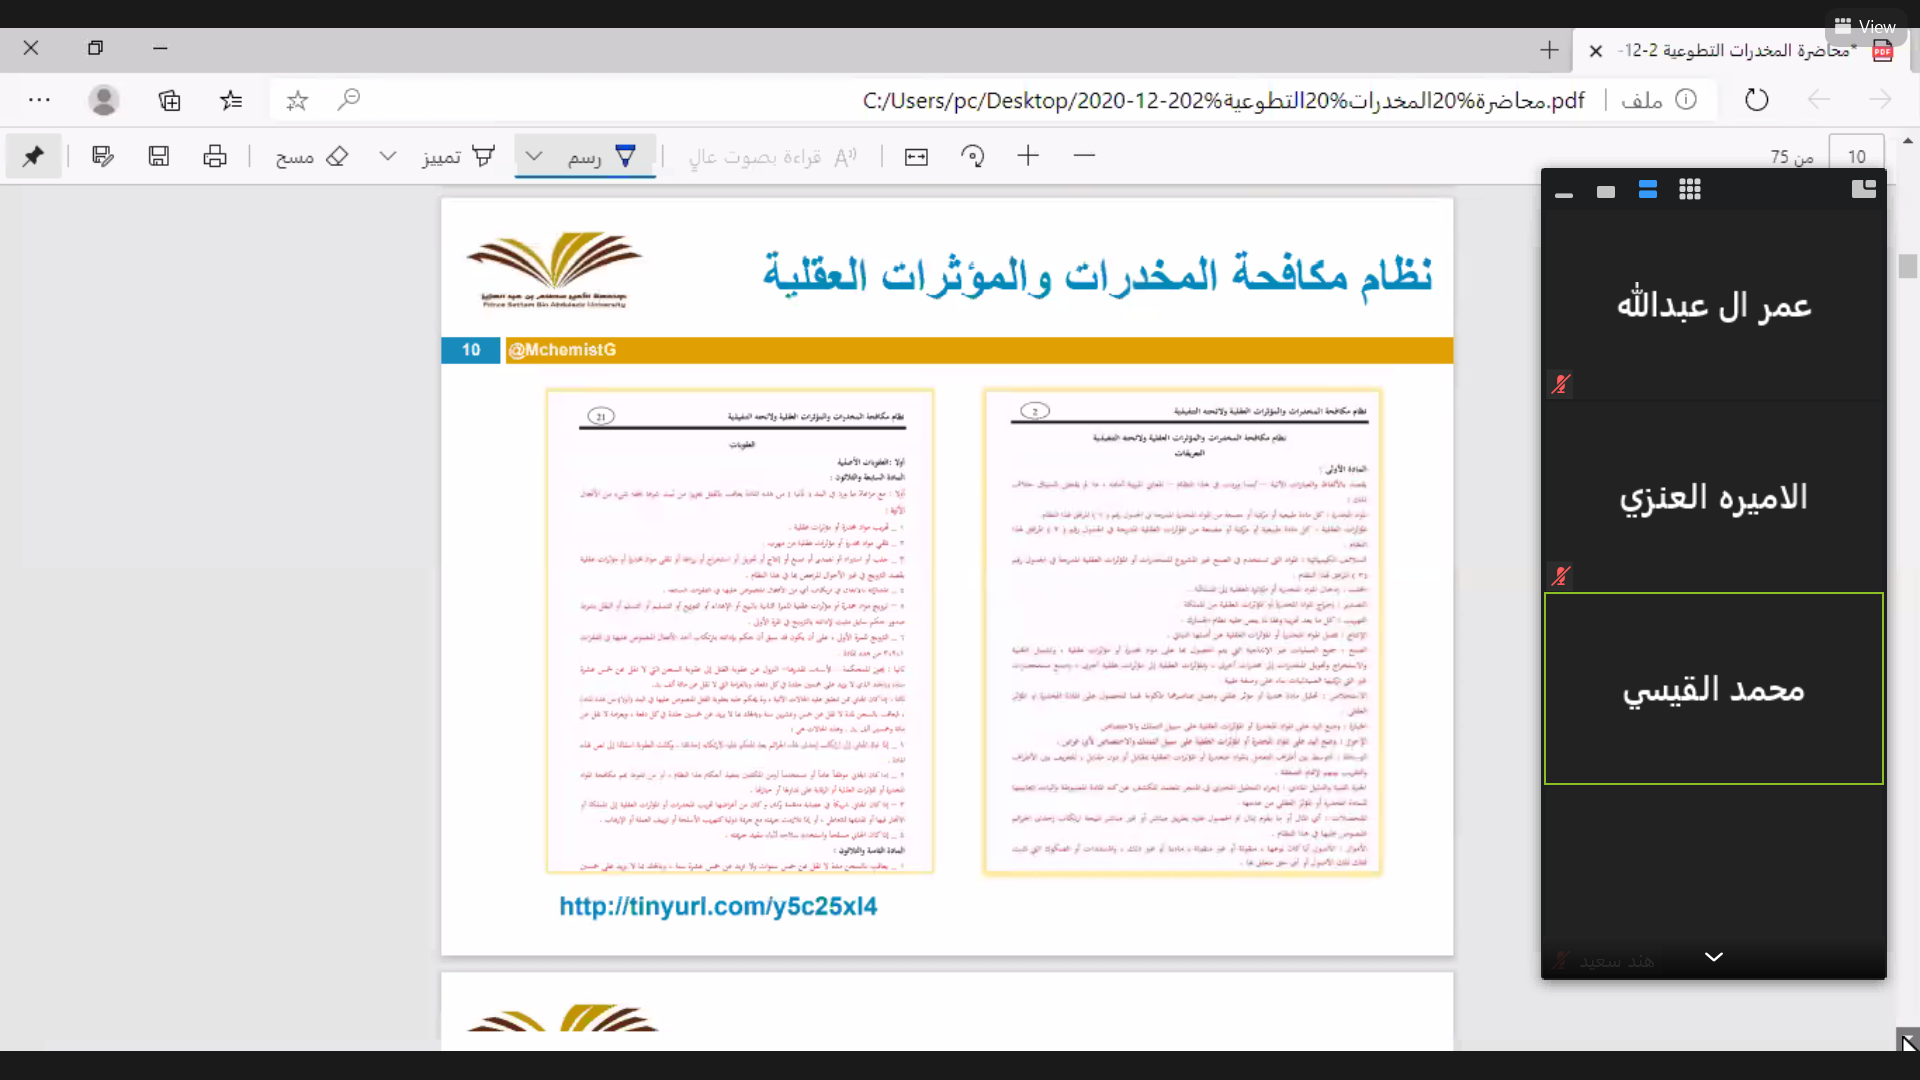Zoom out with the minus icon

click(1084, 156)
